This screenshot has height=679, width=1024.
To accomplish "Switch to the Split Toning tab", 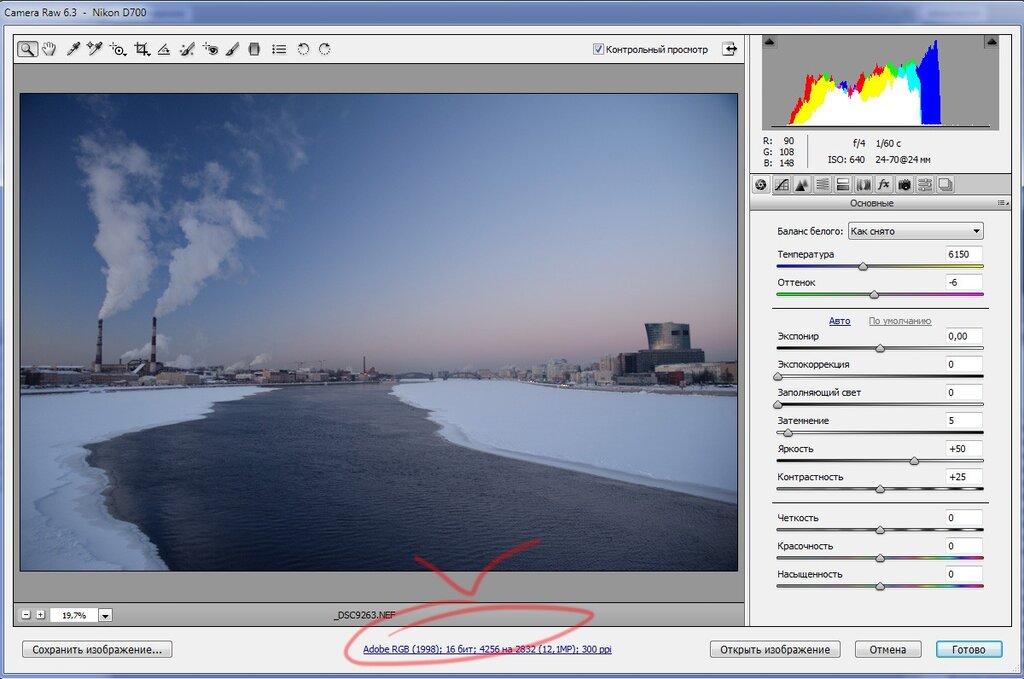I will [842, 185].
